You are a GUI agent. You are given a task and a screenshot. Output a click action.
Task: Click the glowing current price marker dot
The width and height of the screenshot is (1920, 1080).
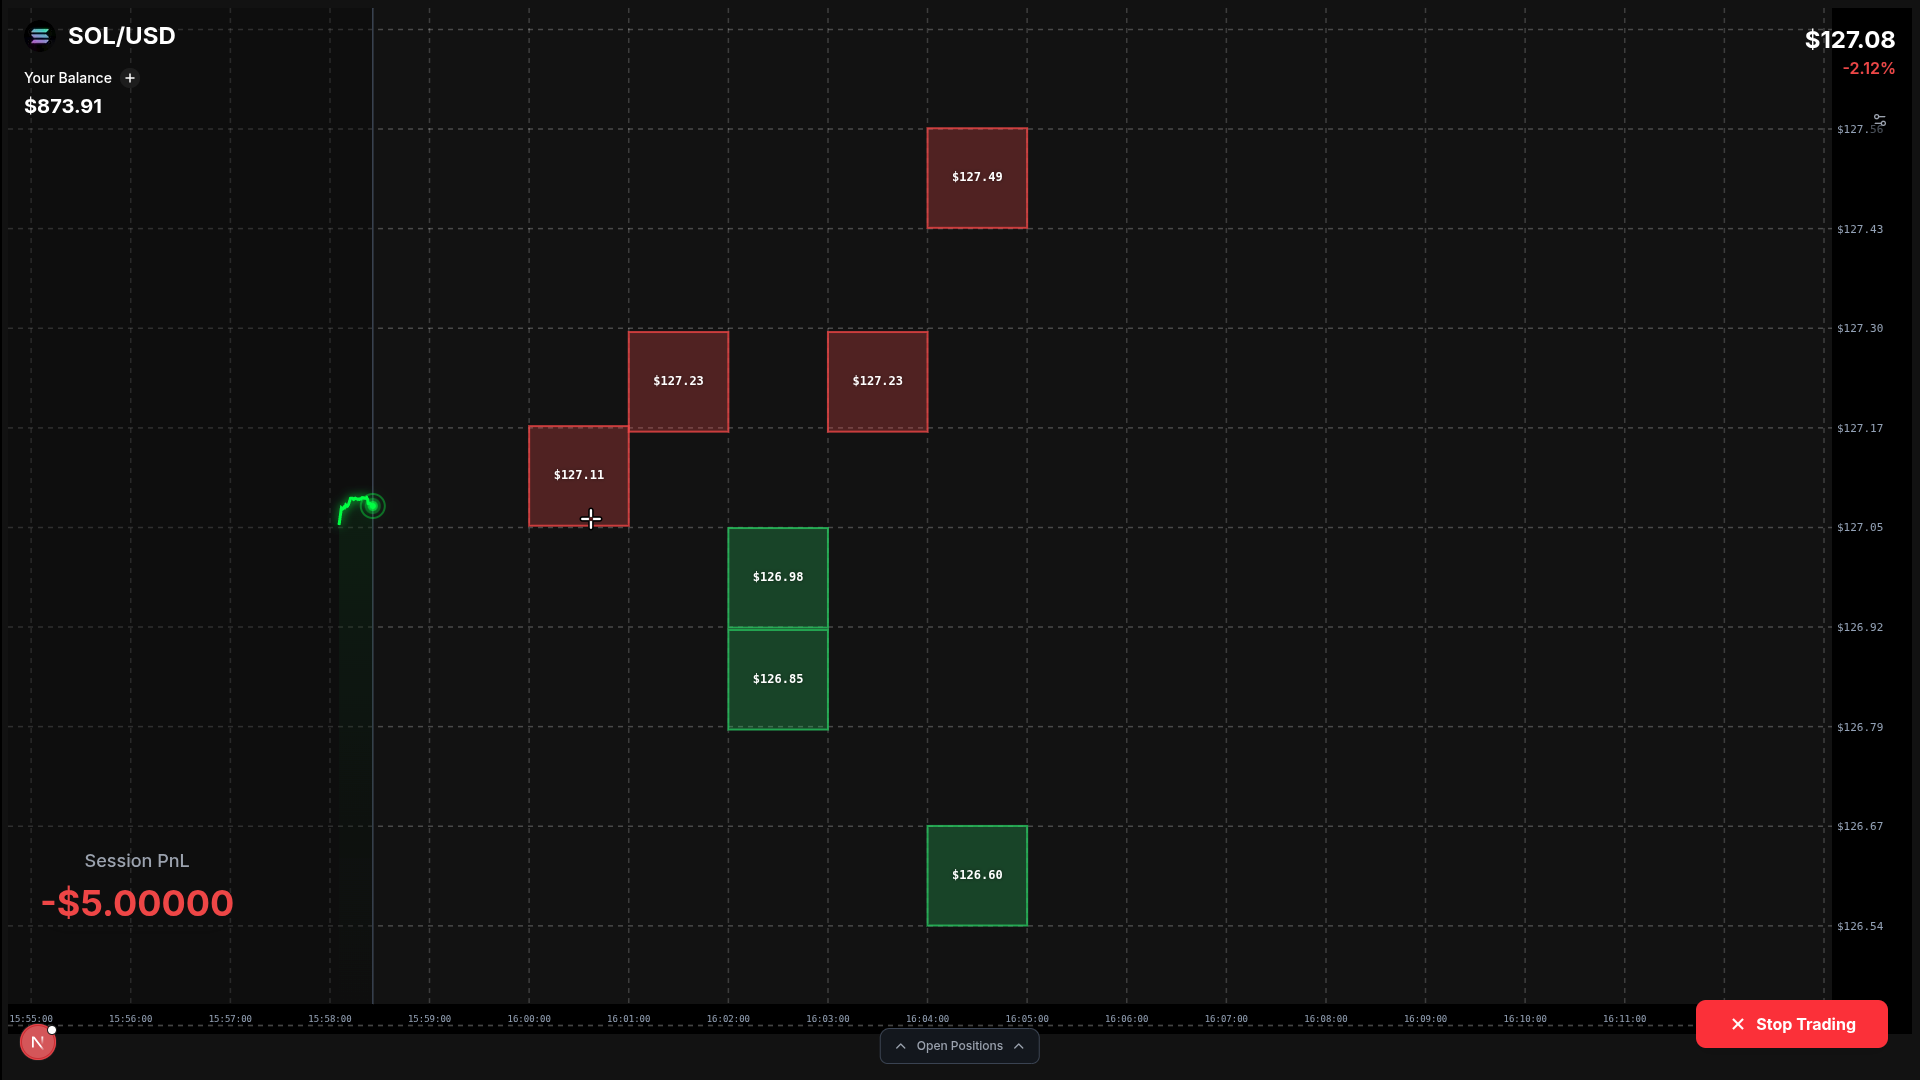pos(372,506)
